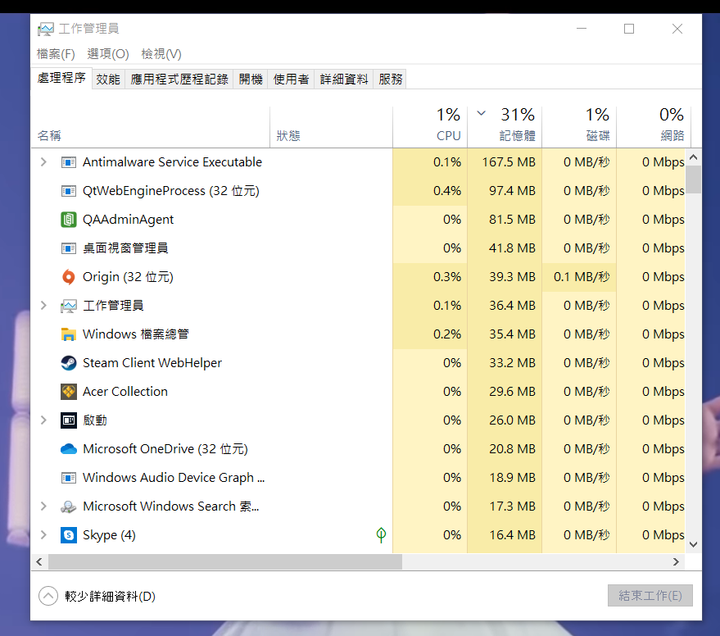The image size is (720, 636).
Task: Select the QAAdminAgent green icon
Action: pyautogui.click(x=68, y=220)
